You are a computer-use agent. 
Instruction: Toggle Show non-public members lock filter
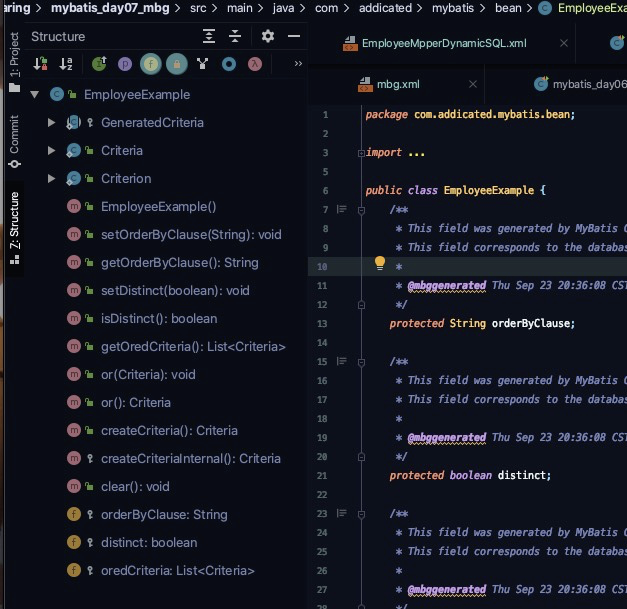[177, 64]
